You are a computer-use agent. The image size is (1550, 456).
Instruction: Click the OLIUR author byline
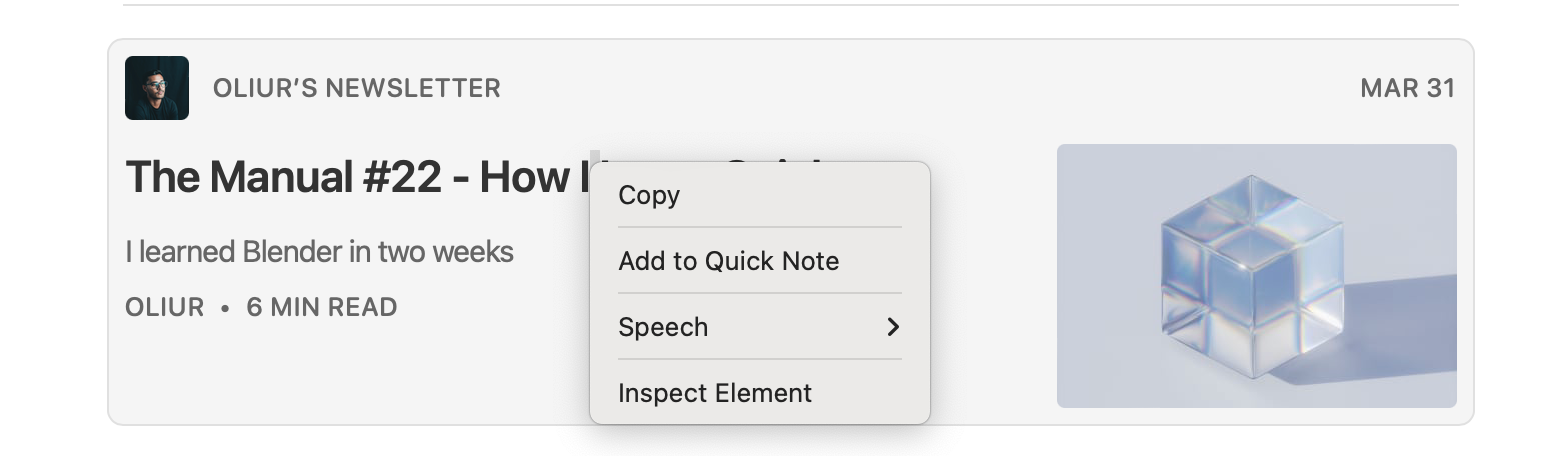point(164,307)
